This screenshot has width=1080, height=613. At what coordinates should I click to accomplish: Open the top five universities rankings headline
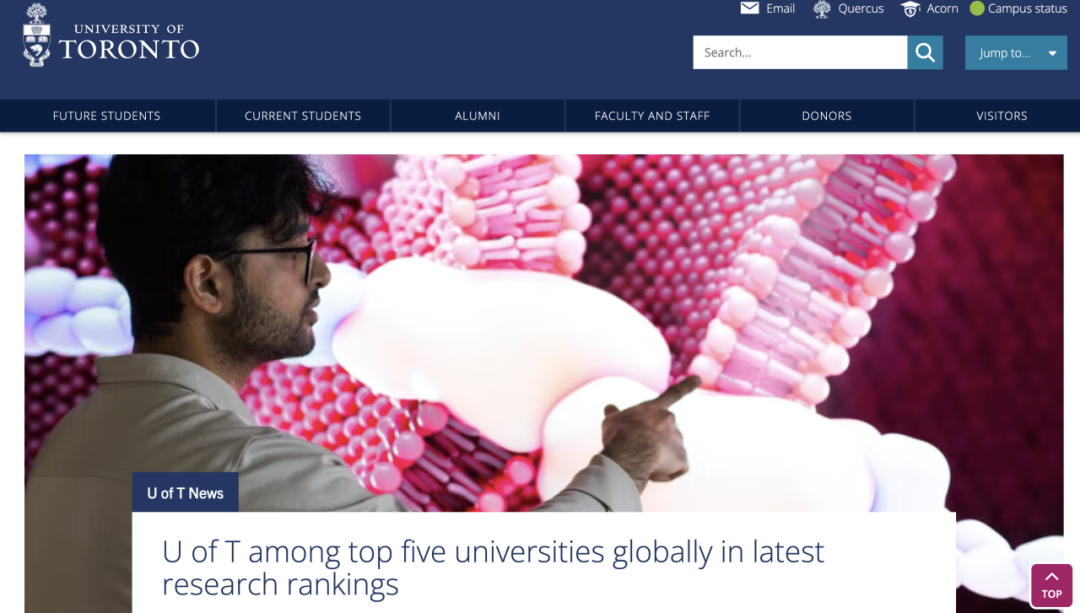(x=492, y=568)
